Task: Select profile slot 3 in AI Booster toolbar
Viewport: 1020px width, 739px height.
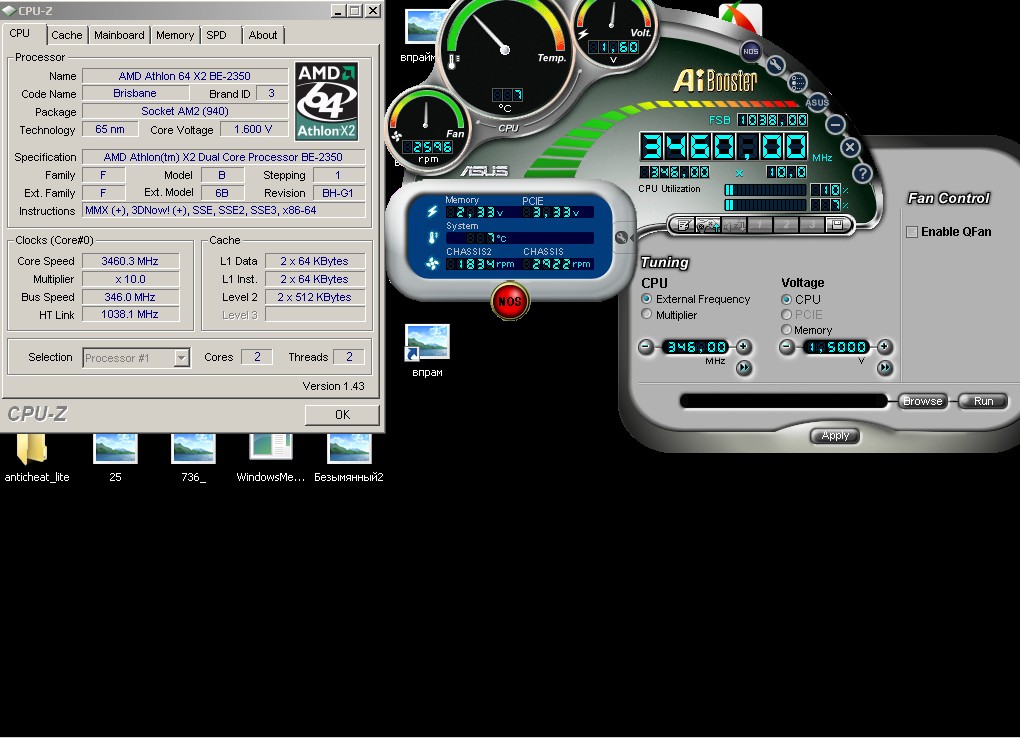Action: pos(811,225)
